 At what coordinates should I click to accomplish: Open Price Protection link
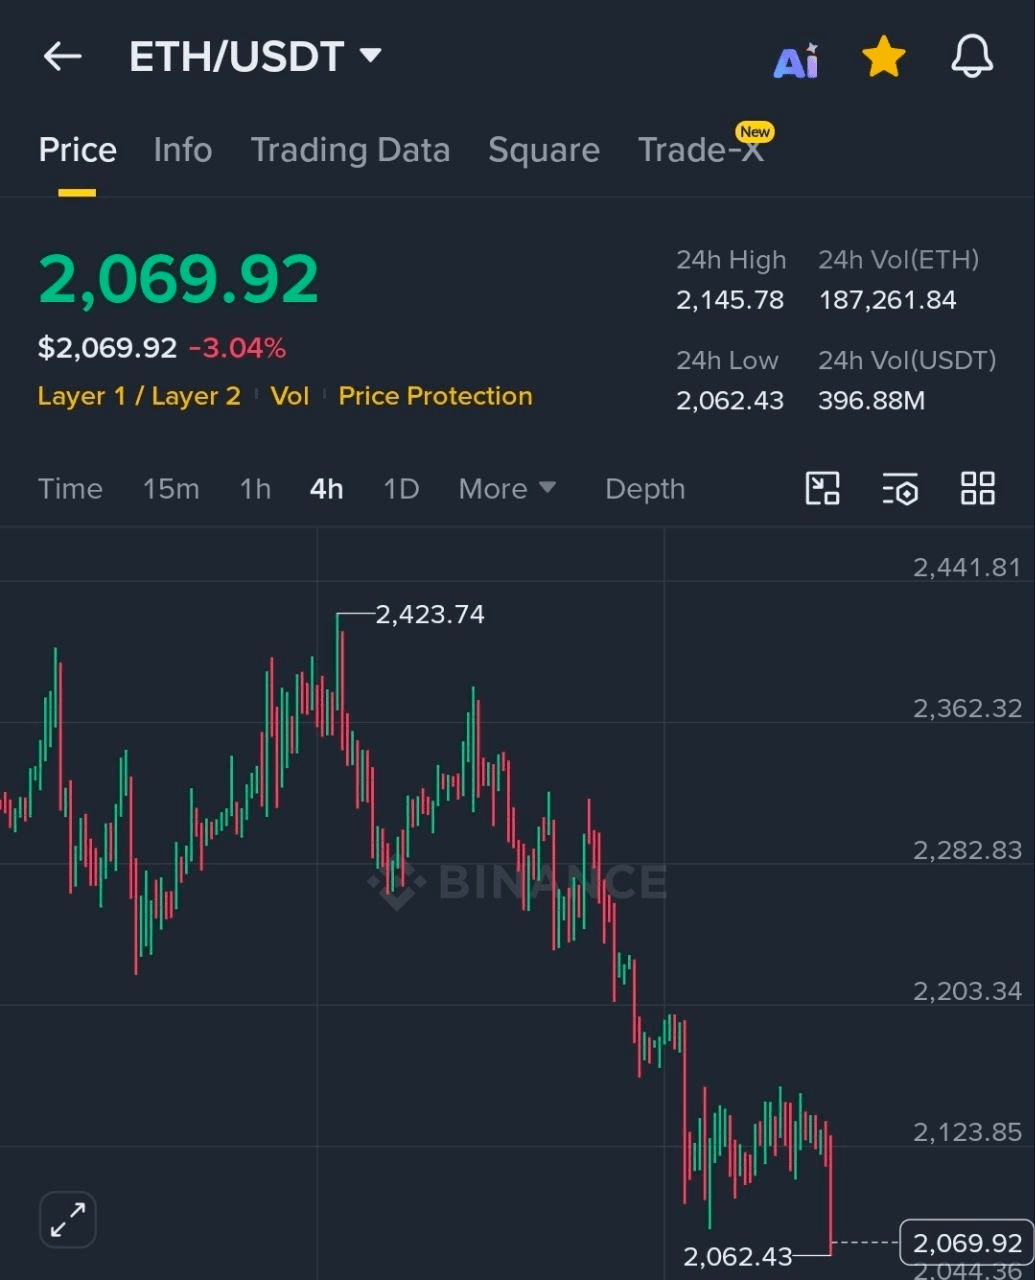pos(435,396)
